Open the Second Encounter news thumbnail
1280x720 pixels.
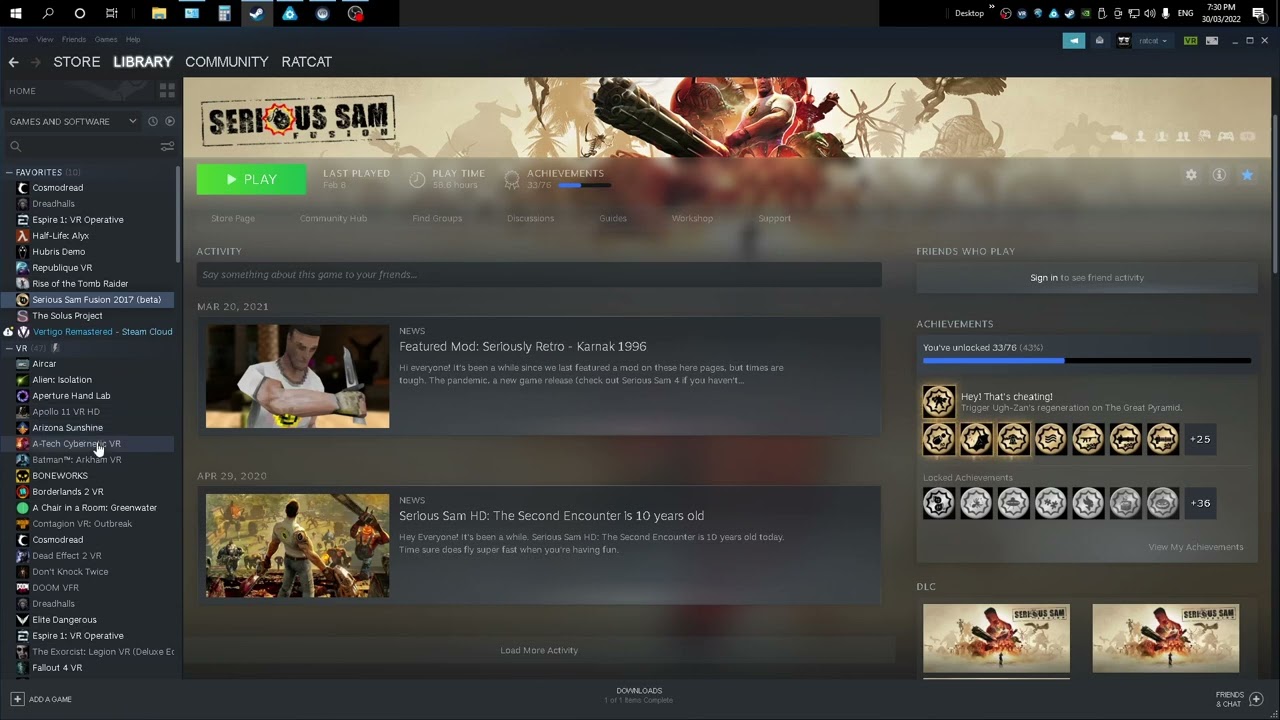[x=297, y=546]
